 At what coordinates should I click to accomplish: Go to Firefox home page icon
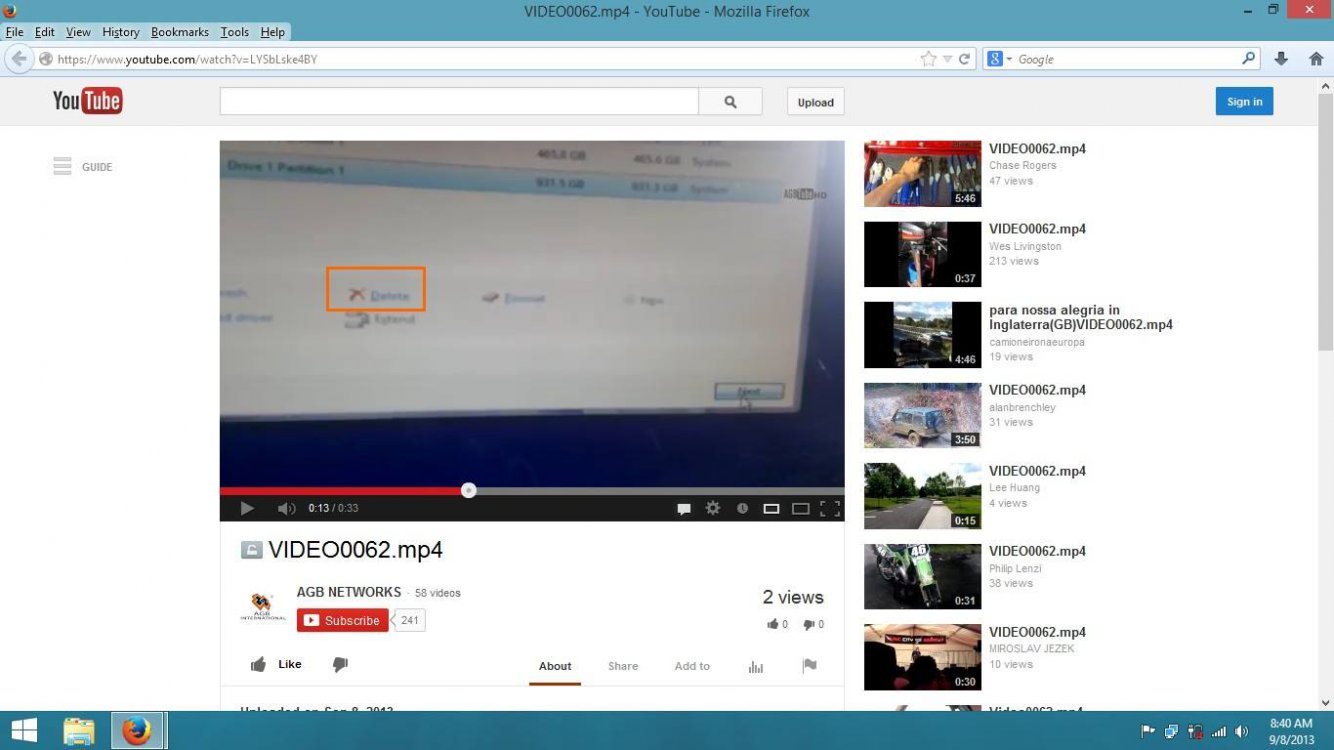(1316, 59)
